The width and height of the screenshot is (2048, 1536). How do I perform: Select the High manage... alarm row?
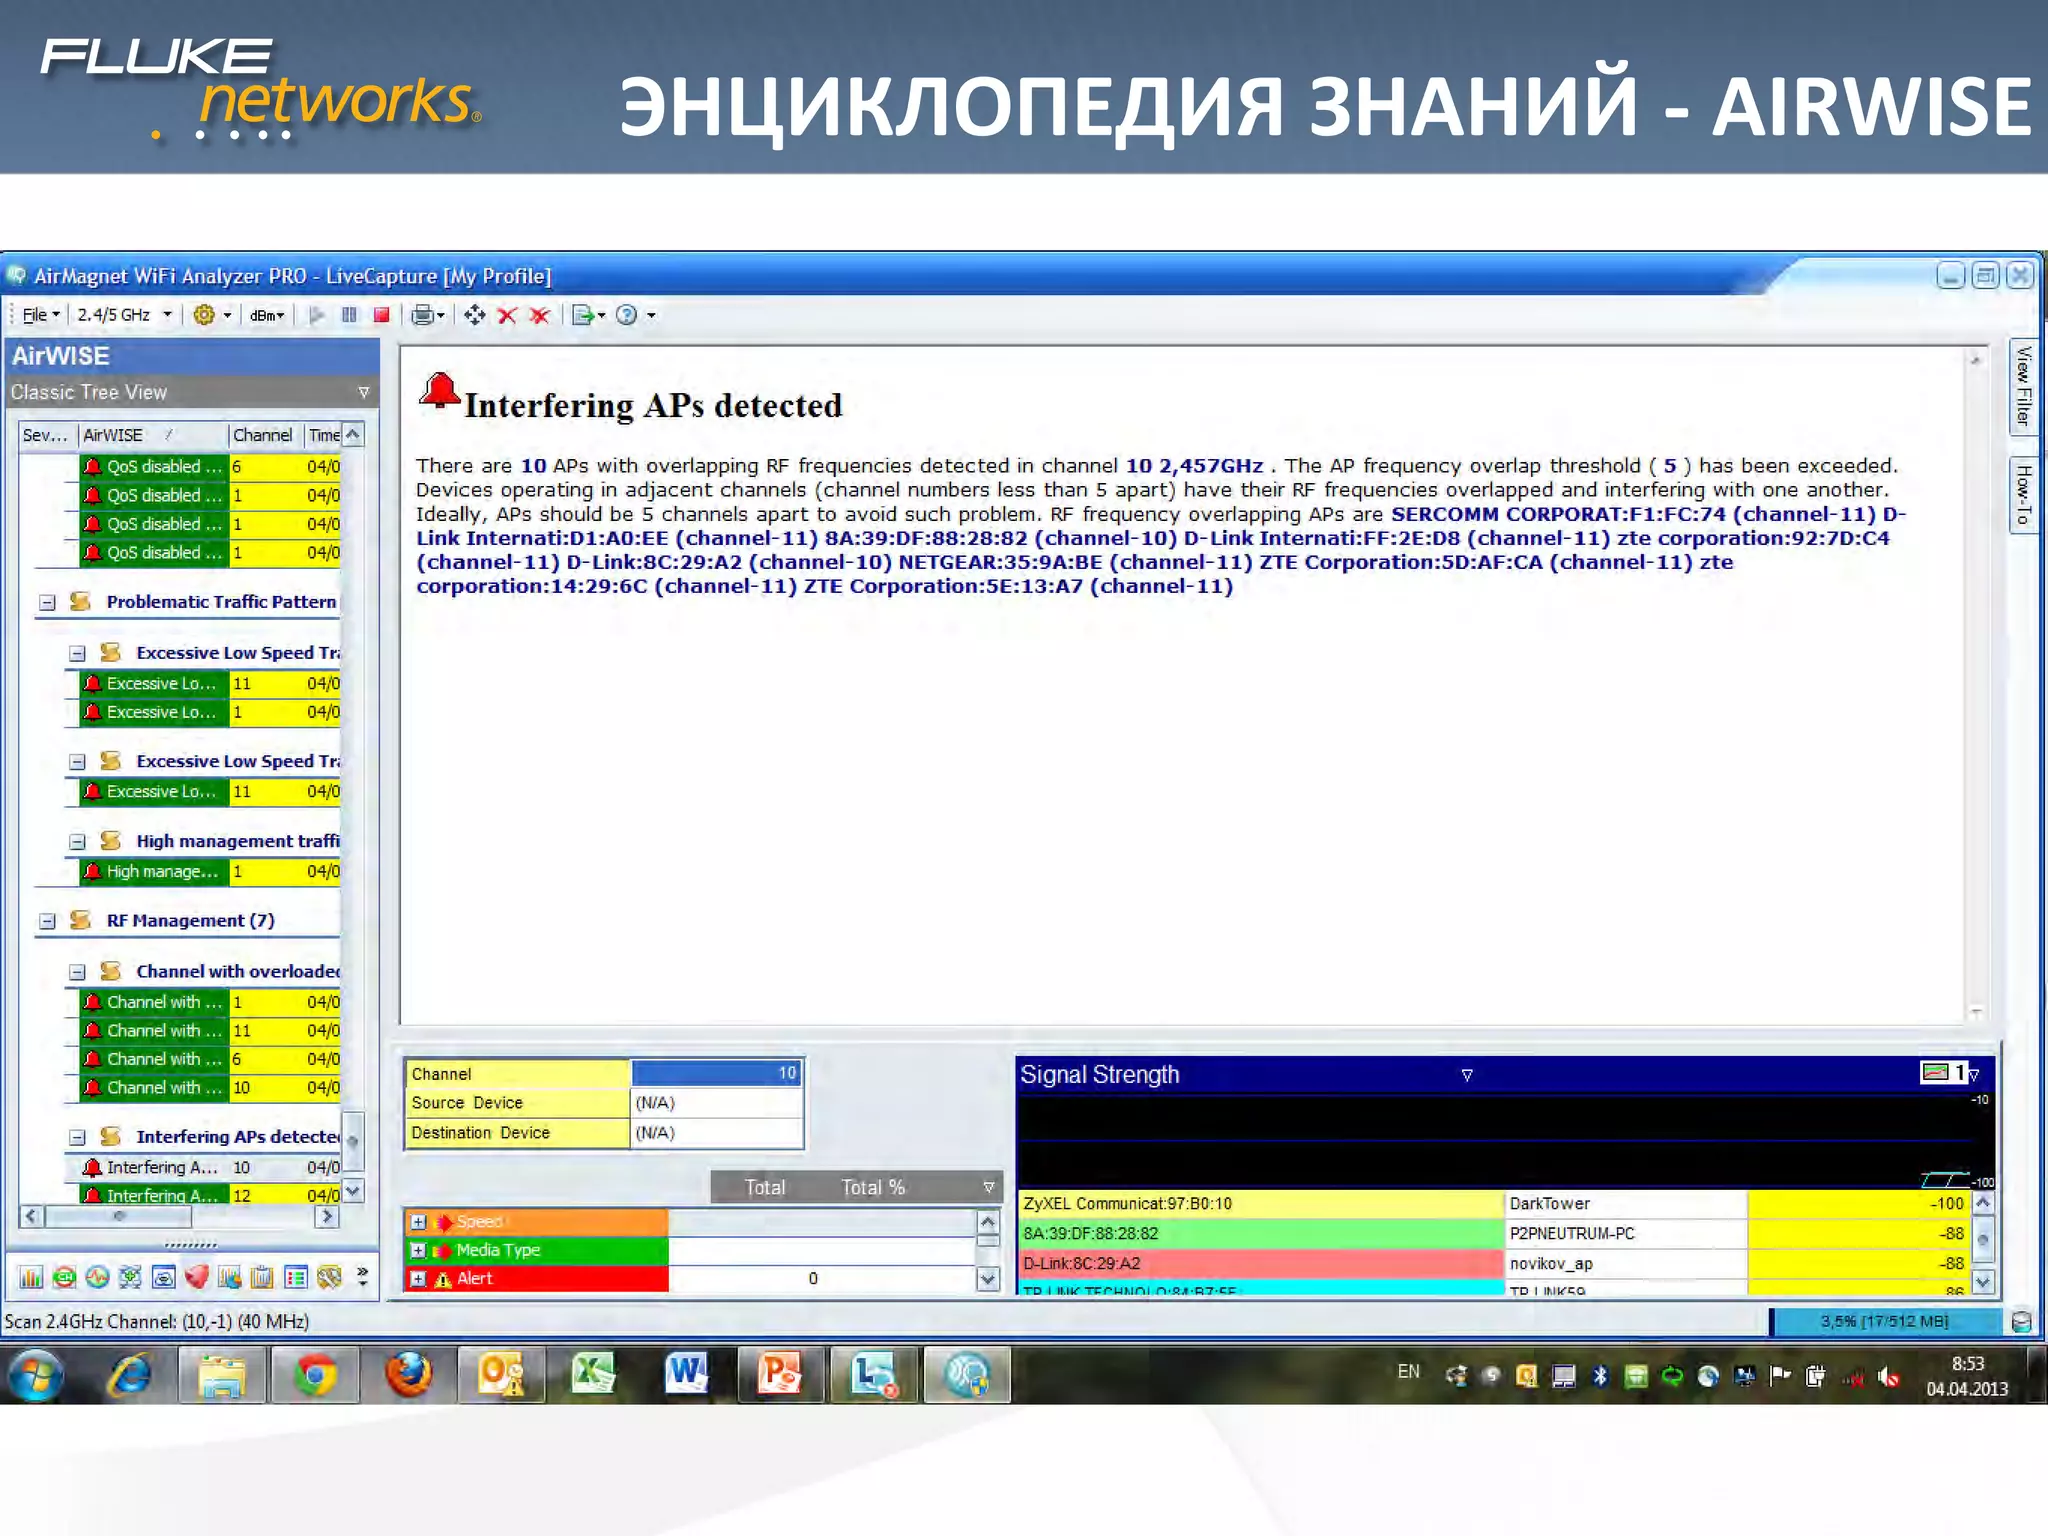(x=210, y=872)
